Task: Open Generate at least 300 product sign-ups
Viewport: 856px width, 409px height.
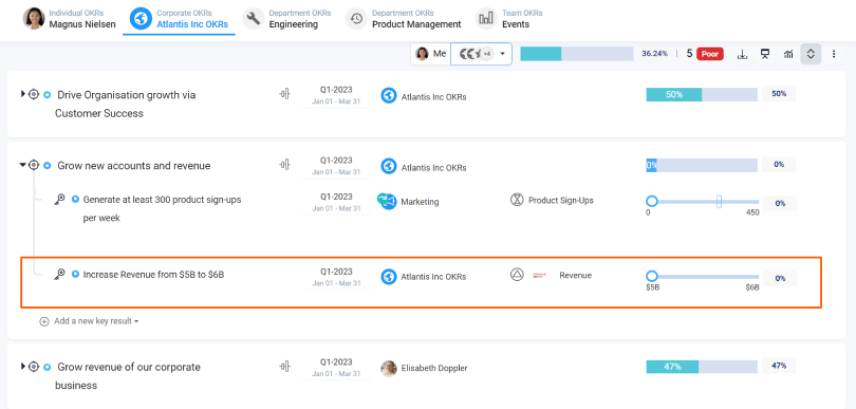Action: click(x=162, y=209)
